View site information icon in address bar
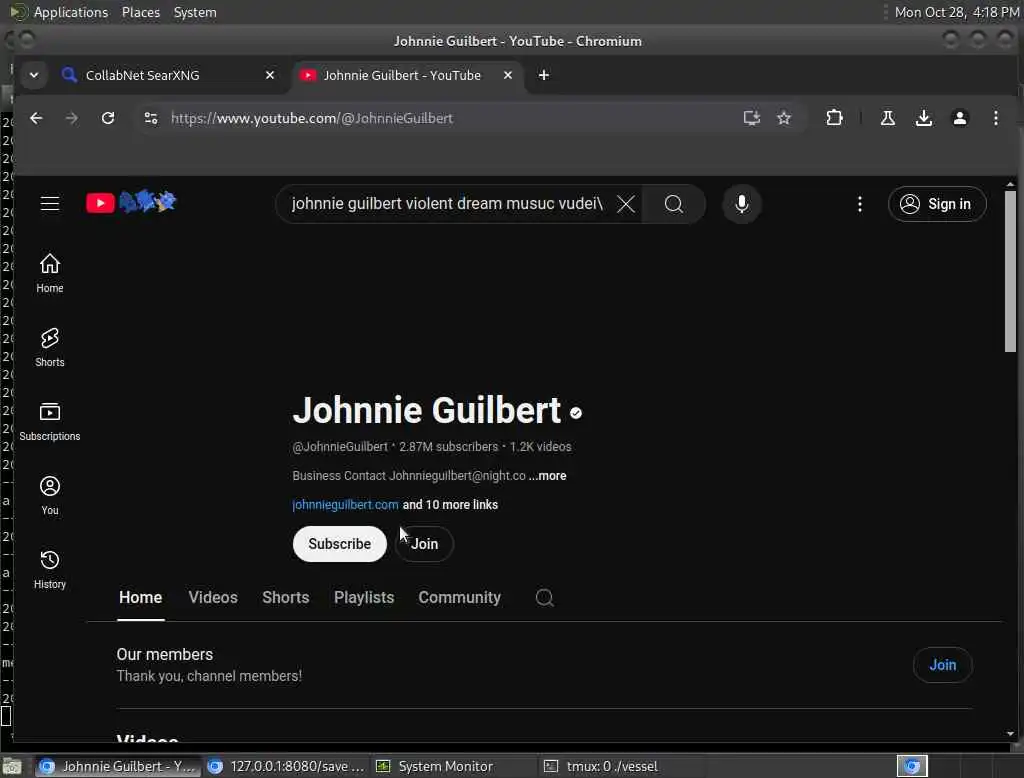 [151, 118]
